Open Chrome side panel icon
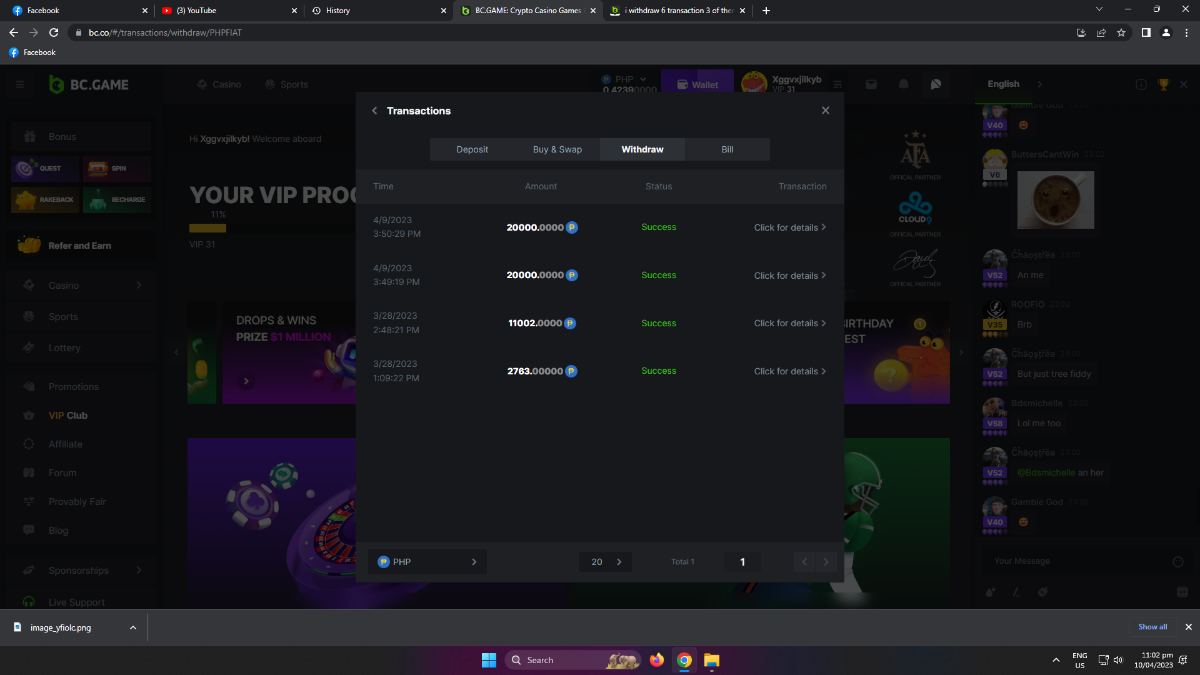The width and height of the screenshot is (1200, 675). click(x=1146, y=32)
